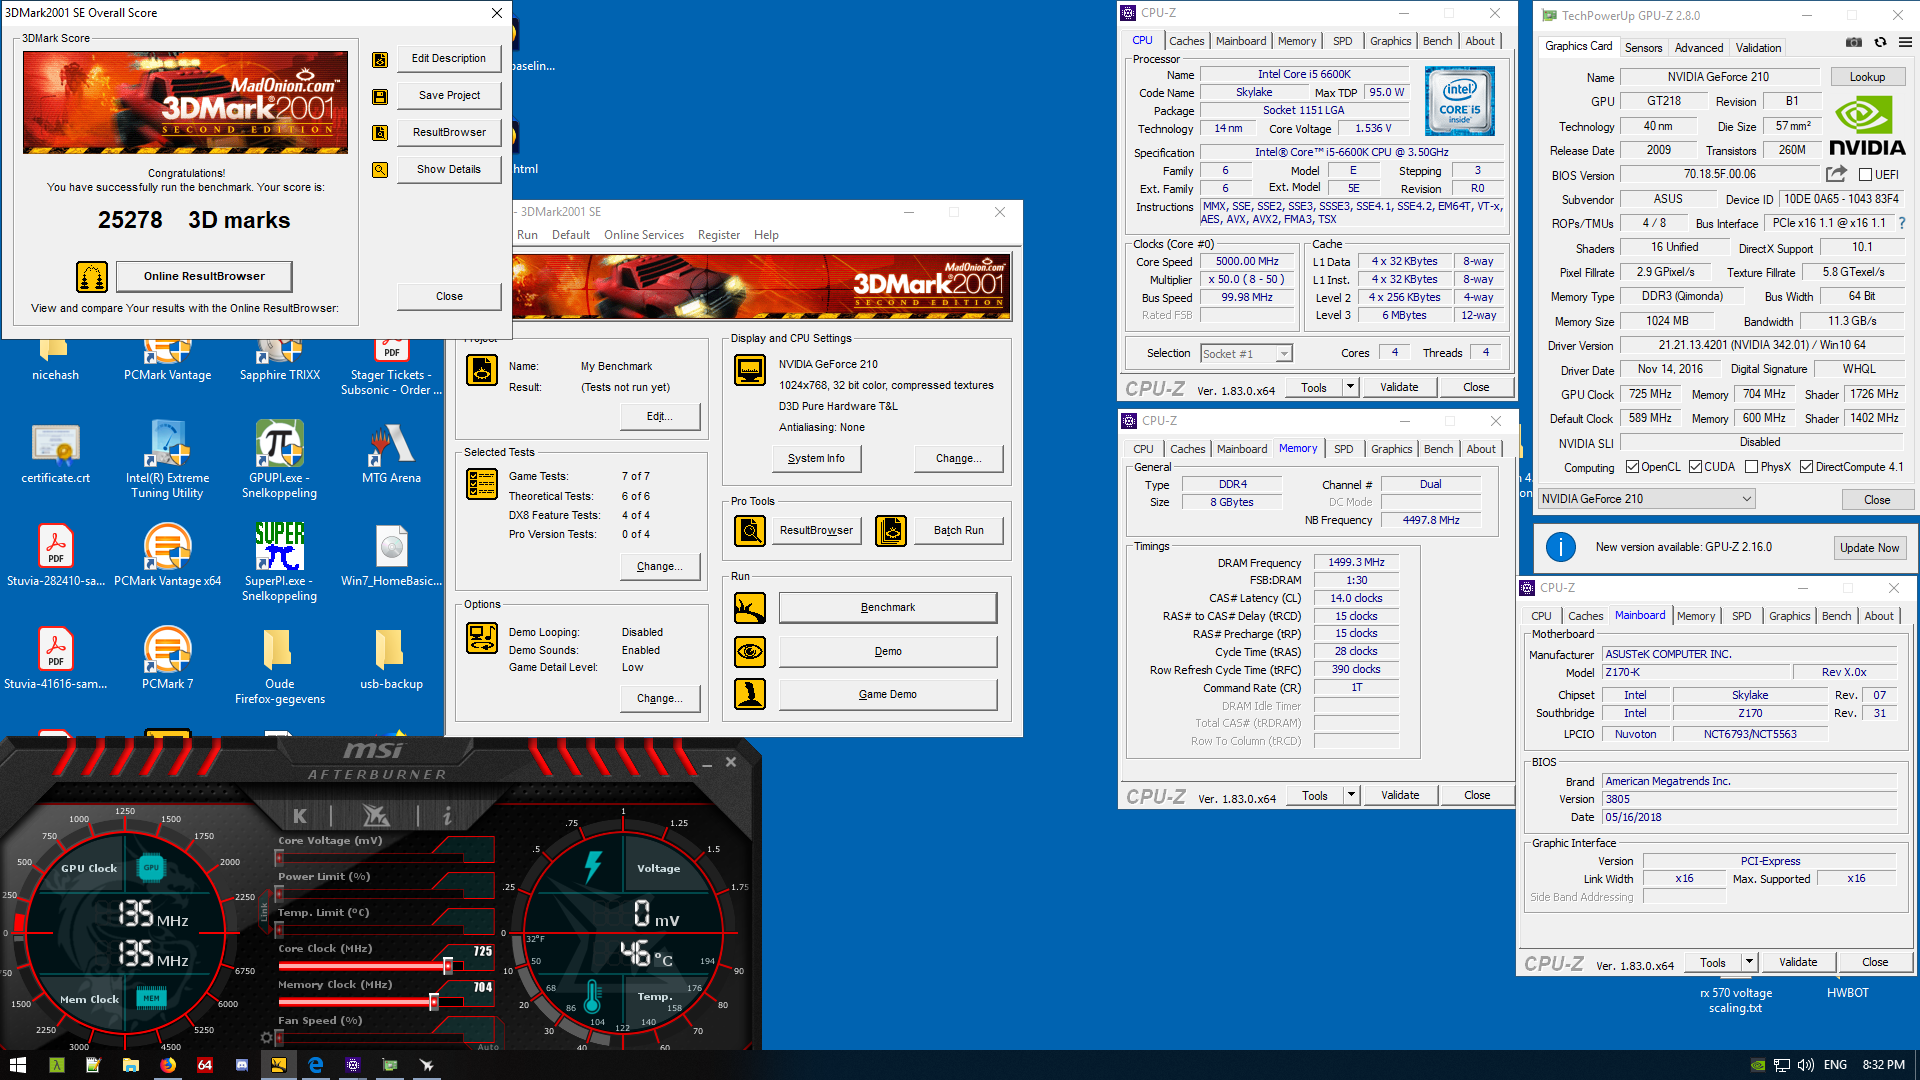This screenshot has width=1920, height=1080.
Task: Open Caches tab in top CPU-Z window
Action: click(1186, 41)
